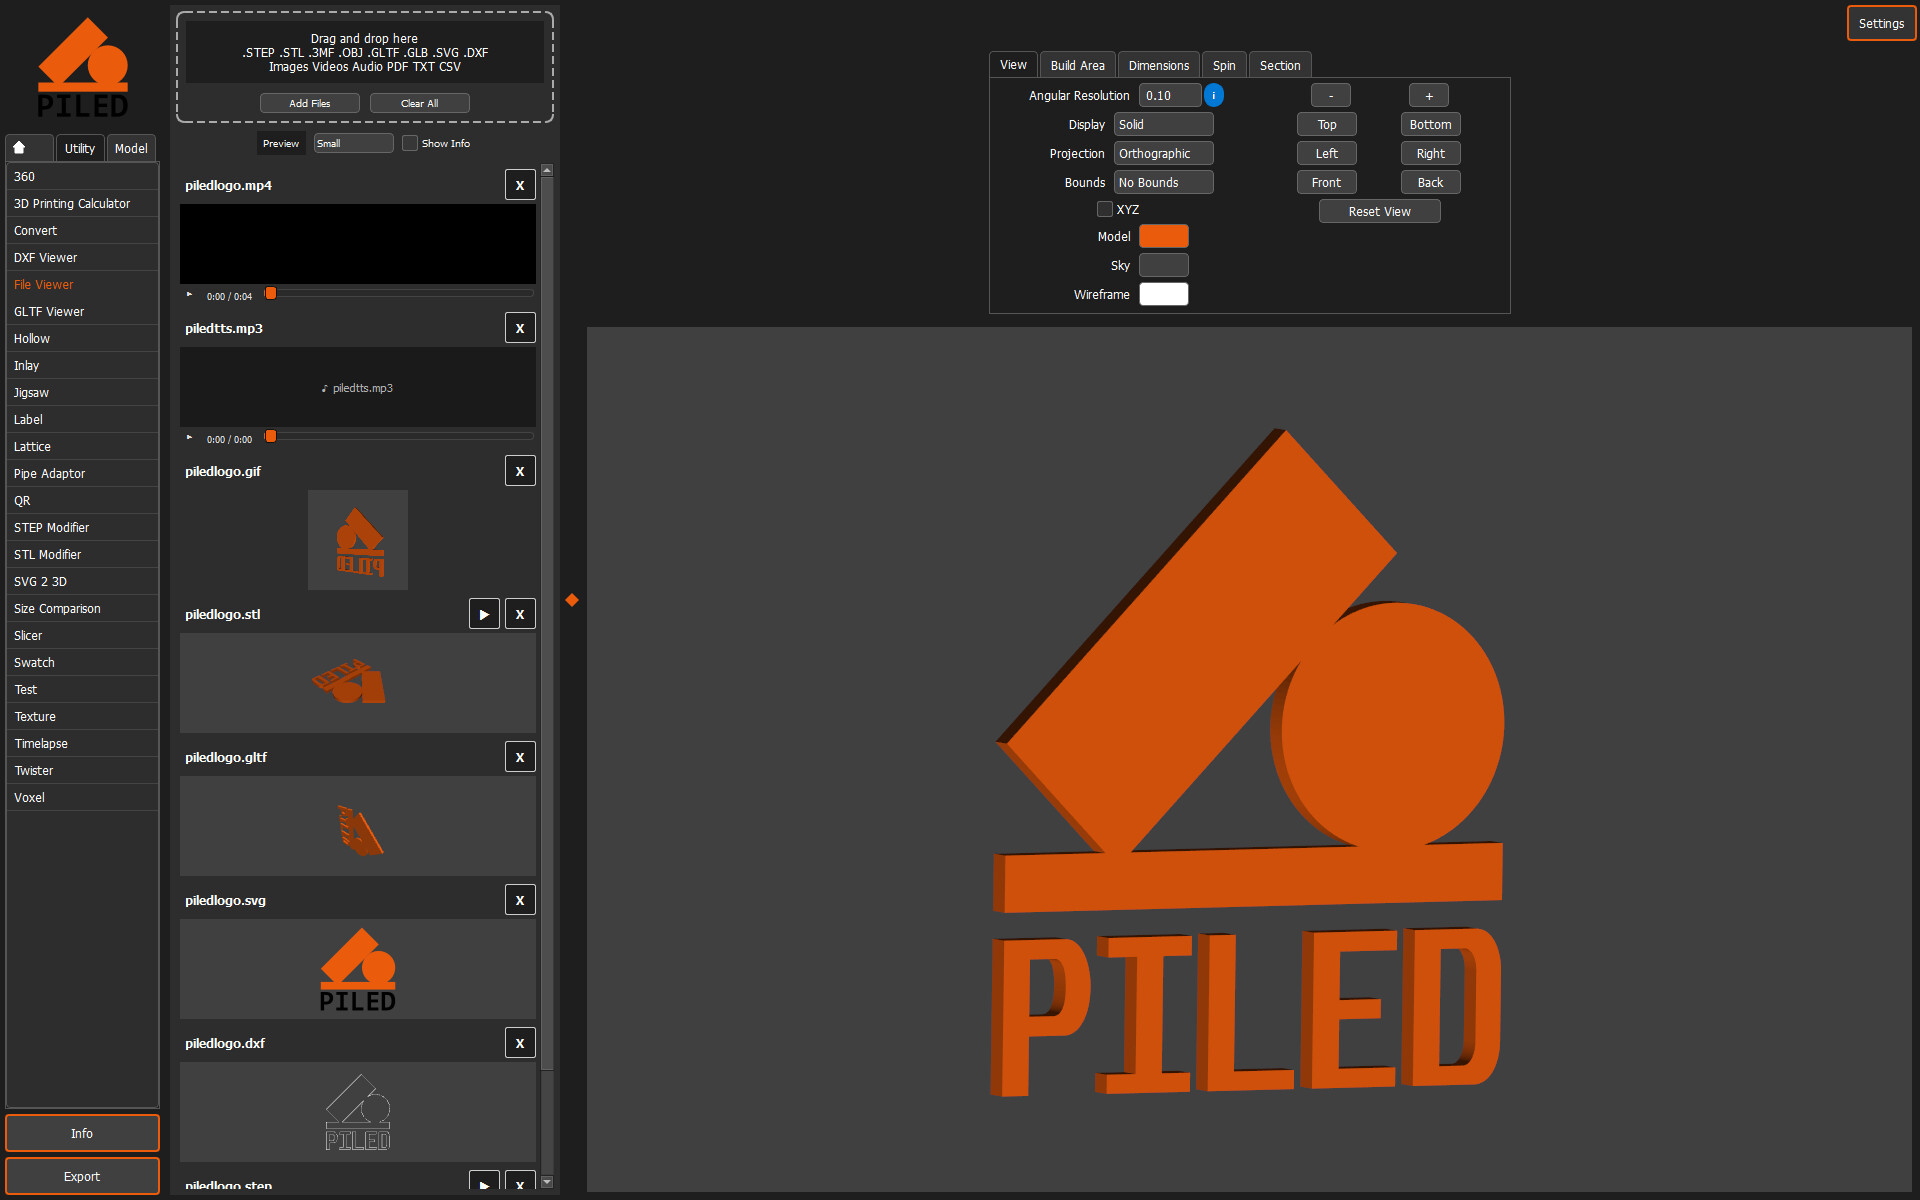Set view to Bottom
1920x1200 pixels.
coord(1431,125)
